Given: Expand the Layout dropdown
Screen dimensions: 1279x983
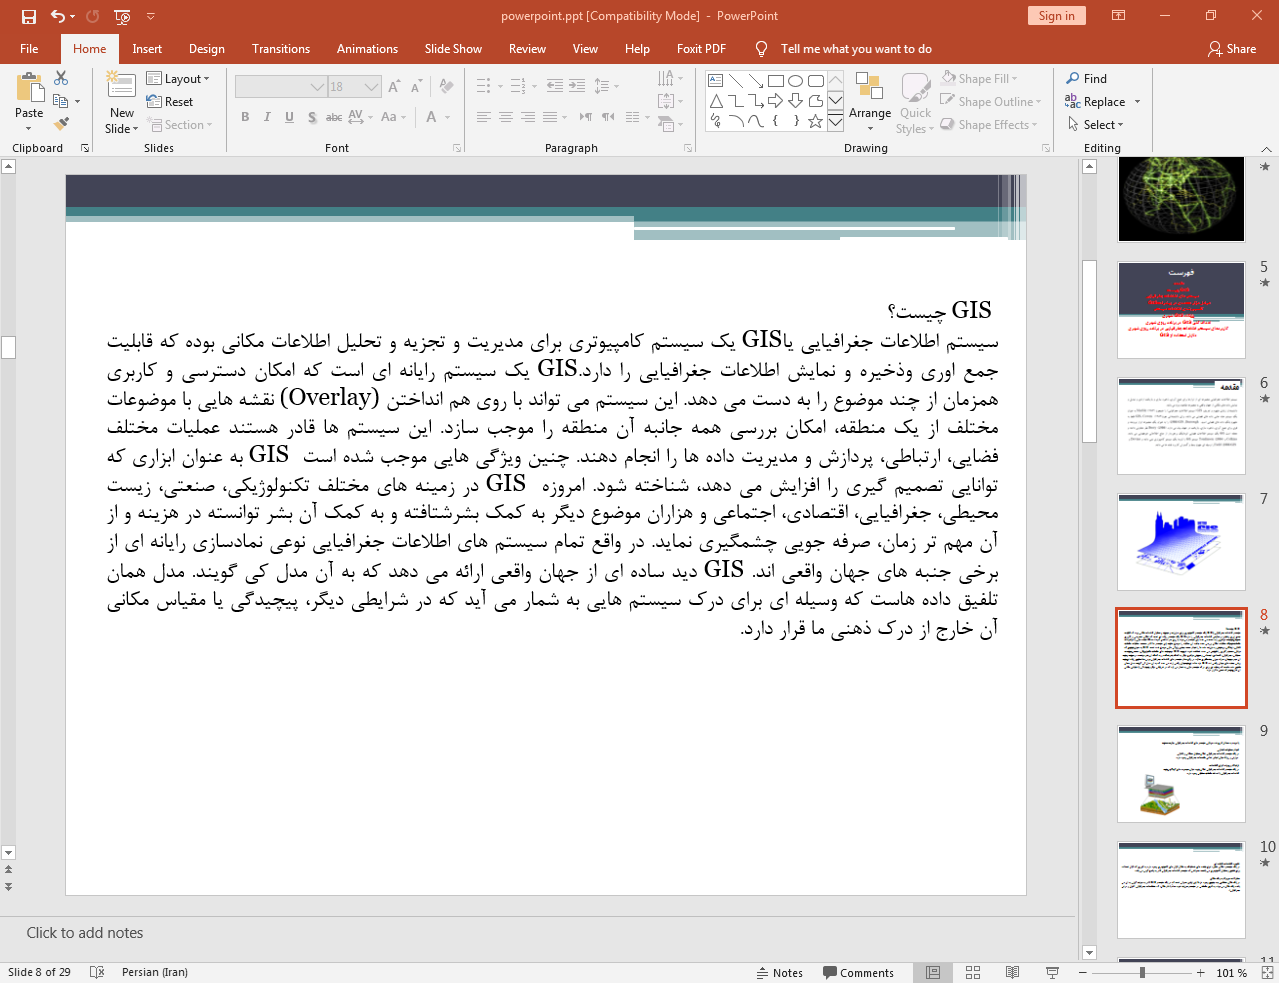Looking at the screenshot, I should [x=178, y=79].
